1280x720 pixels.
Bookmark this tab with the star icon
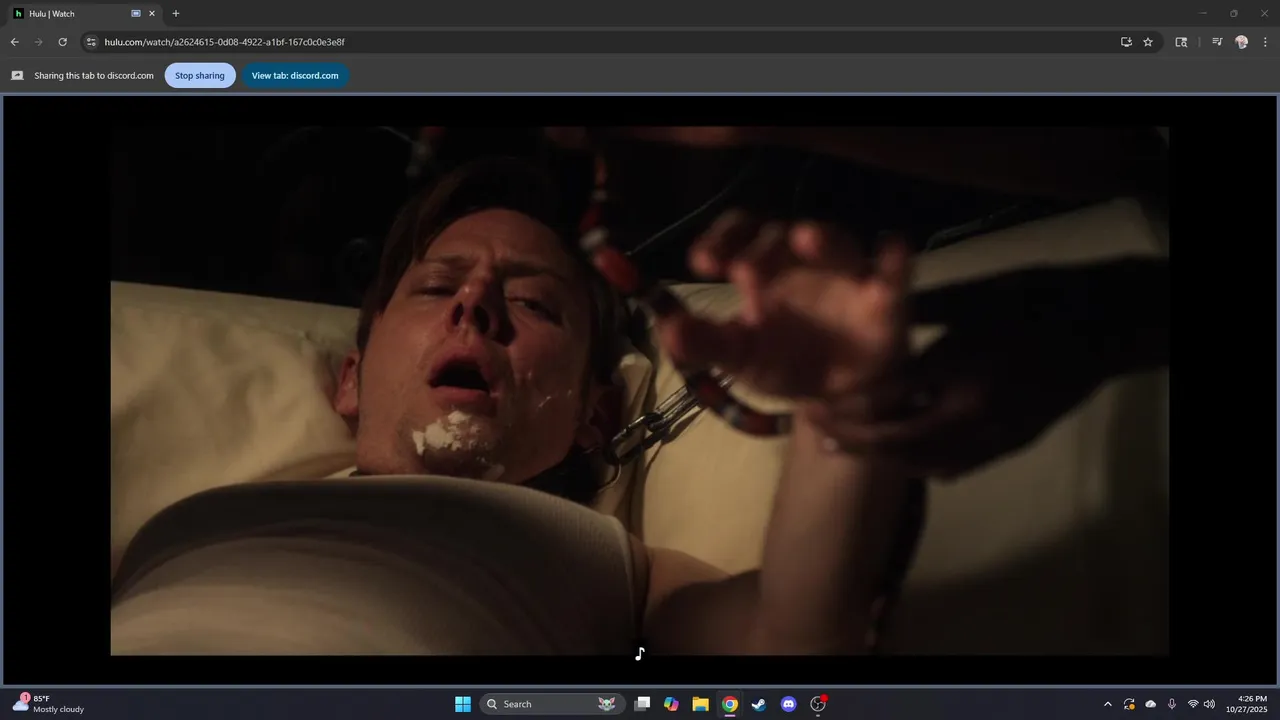click(x=1148, y=42)
